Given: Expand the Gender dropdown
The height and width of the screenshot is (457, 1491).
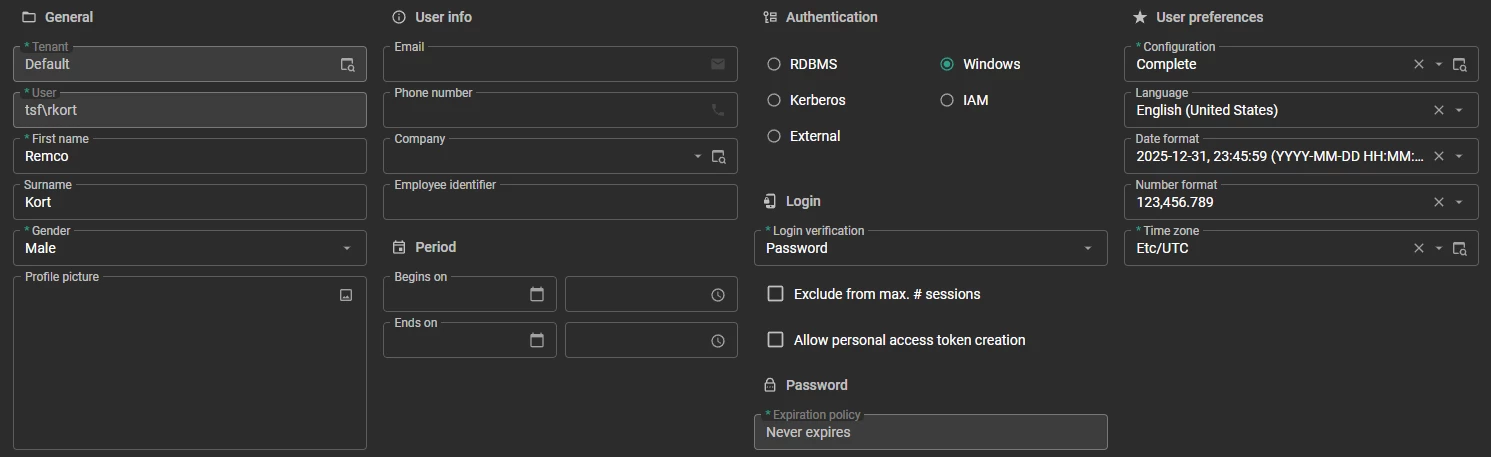Looking at the screenshot, I should (347, 248).
